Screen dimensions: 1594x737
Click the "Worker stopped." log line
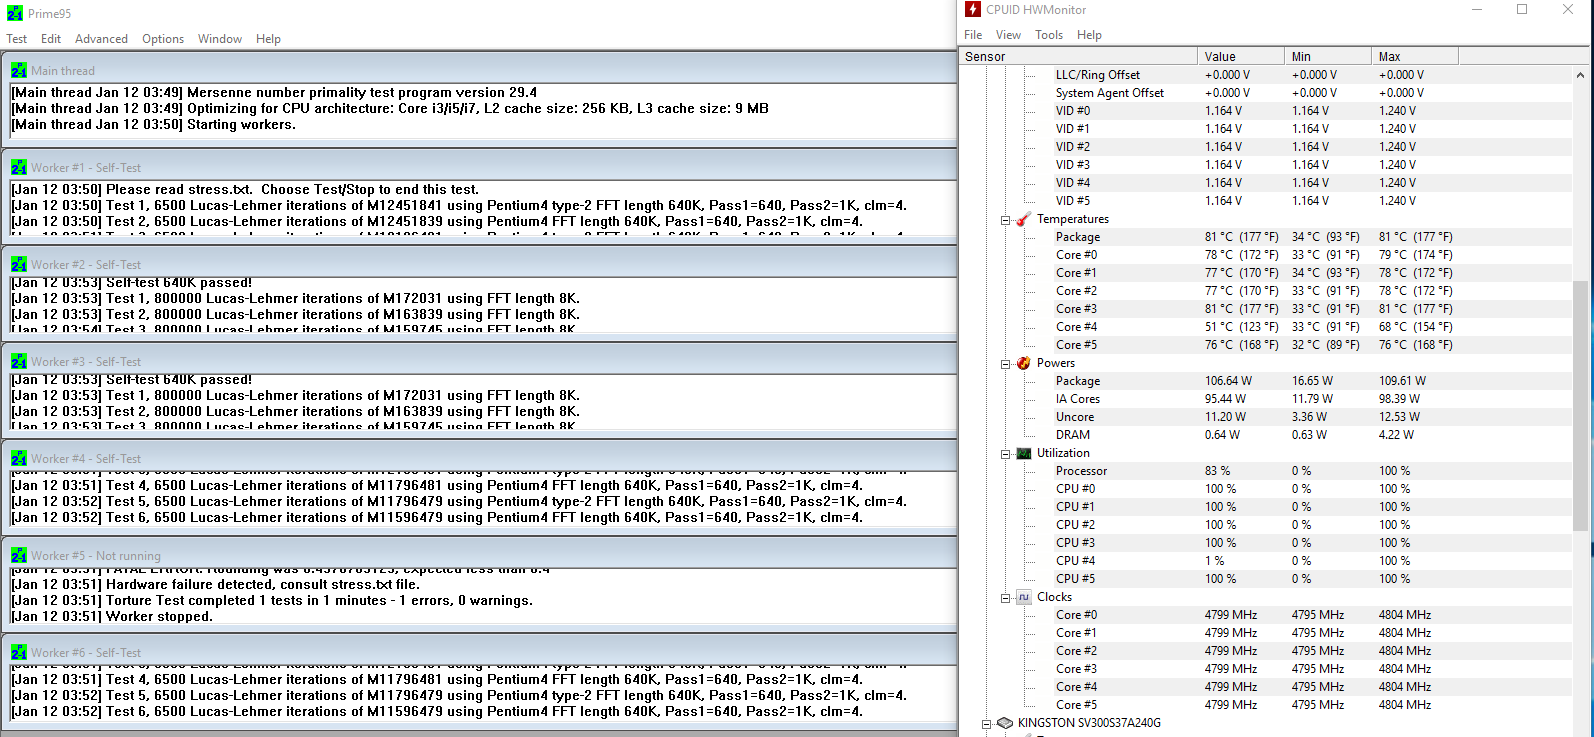112,617
